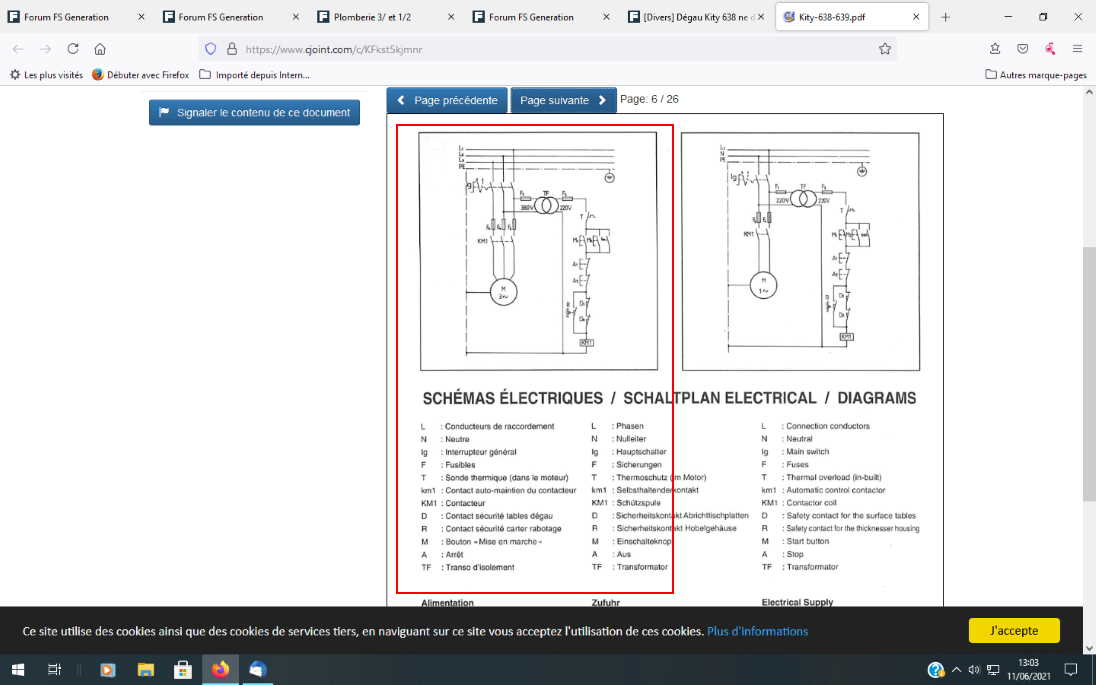The image size is (1096, 685).
Task: Click 'Electrical Supply' heading
Action: 798,602
